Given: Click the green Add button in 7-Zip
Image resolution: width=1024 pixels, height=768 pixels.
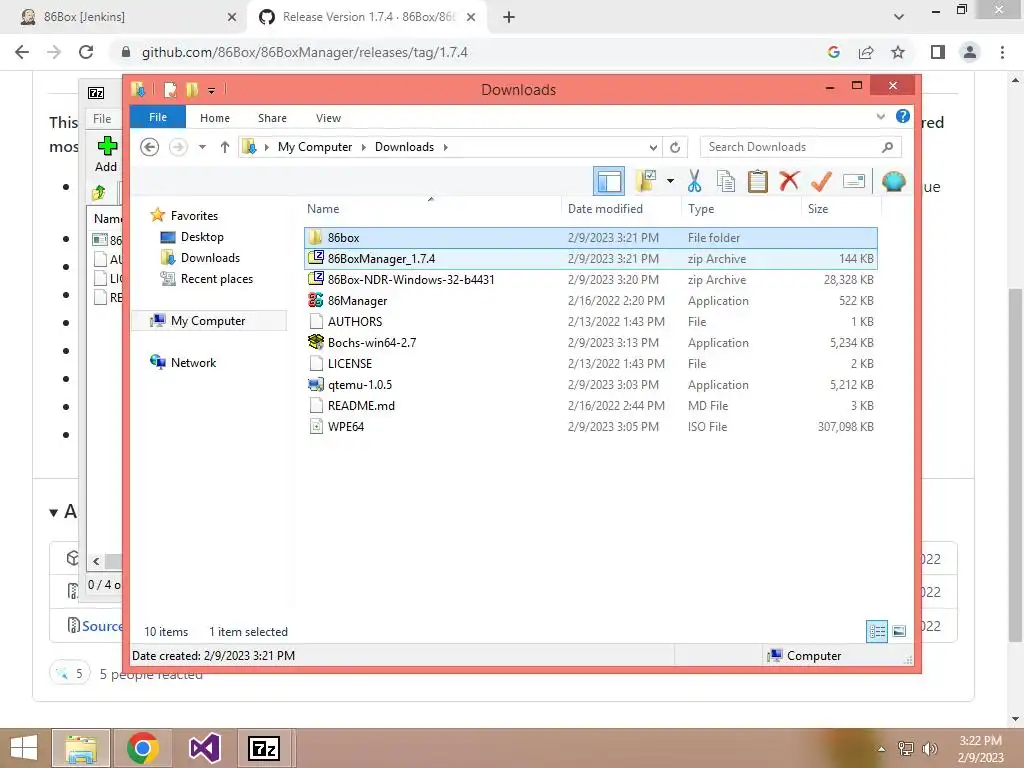Looking at the screenshot, I should (106, 153).
